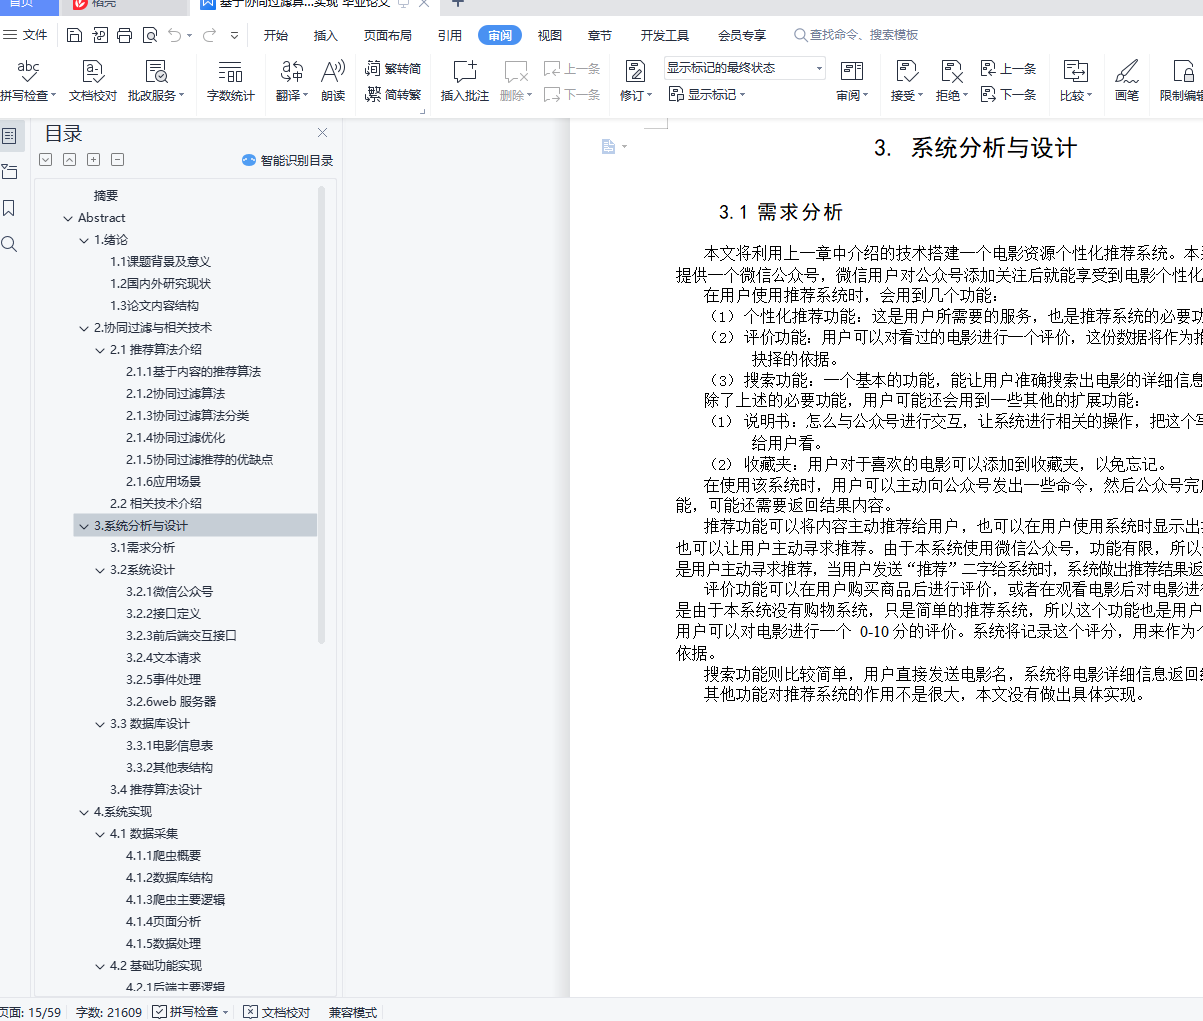Go to 下一条 next revision
This screenshot has width=1203, height=1021.
pyautogui.click(x=1008, y=95)
